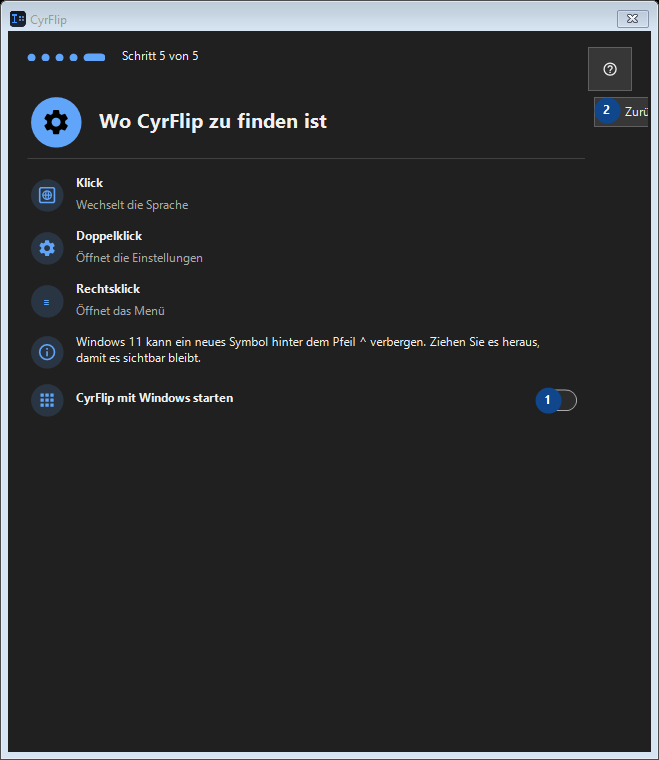Select the second step progress dot
This screenshot has height=760, width=659.
coord(46,57)
